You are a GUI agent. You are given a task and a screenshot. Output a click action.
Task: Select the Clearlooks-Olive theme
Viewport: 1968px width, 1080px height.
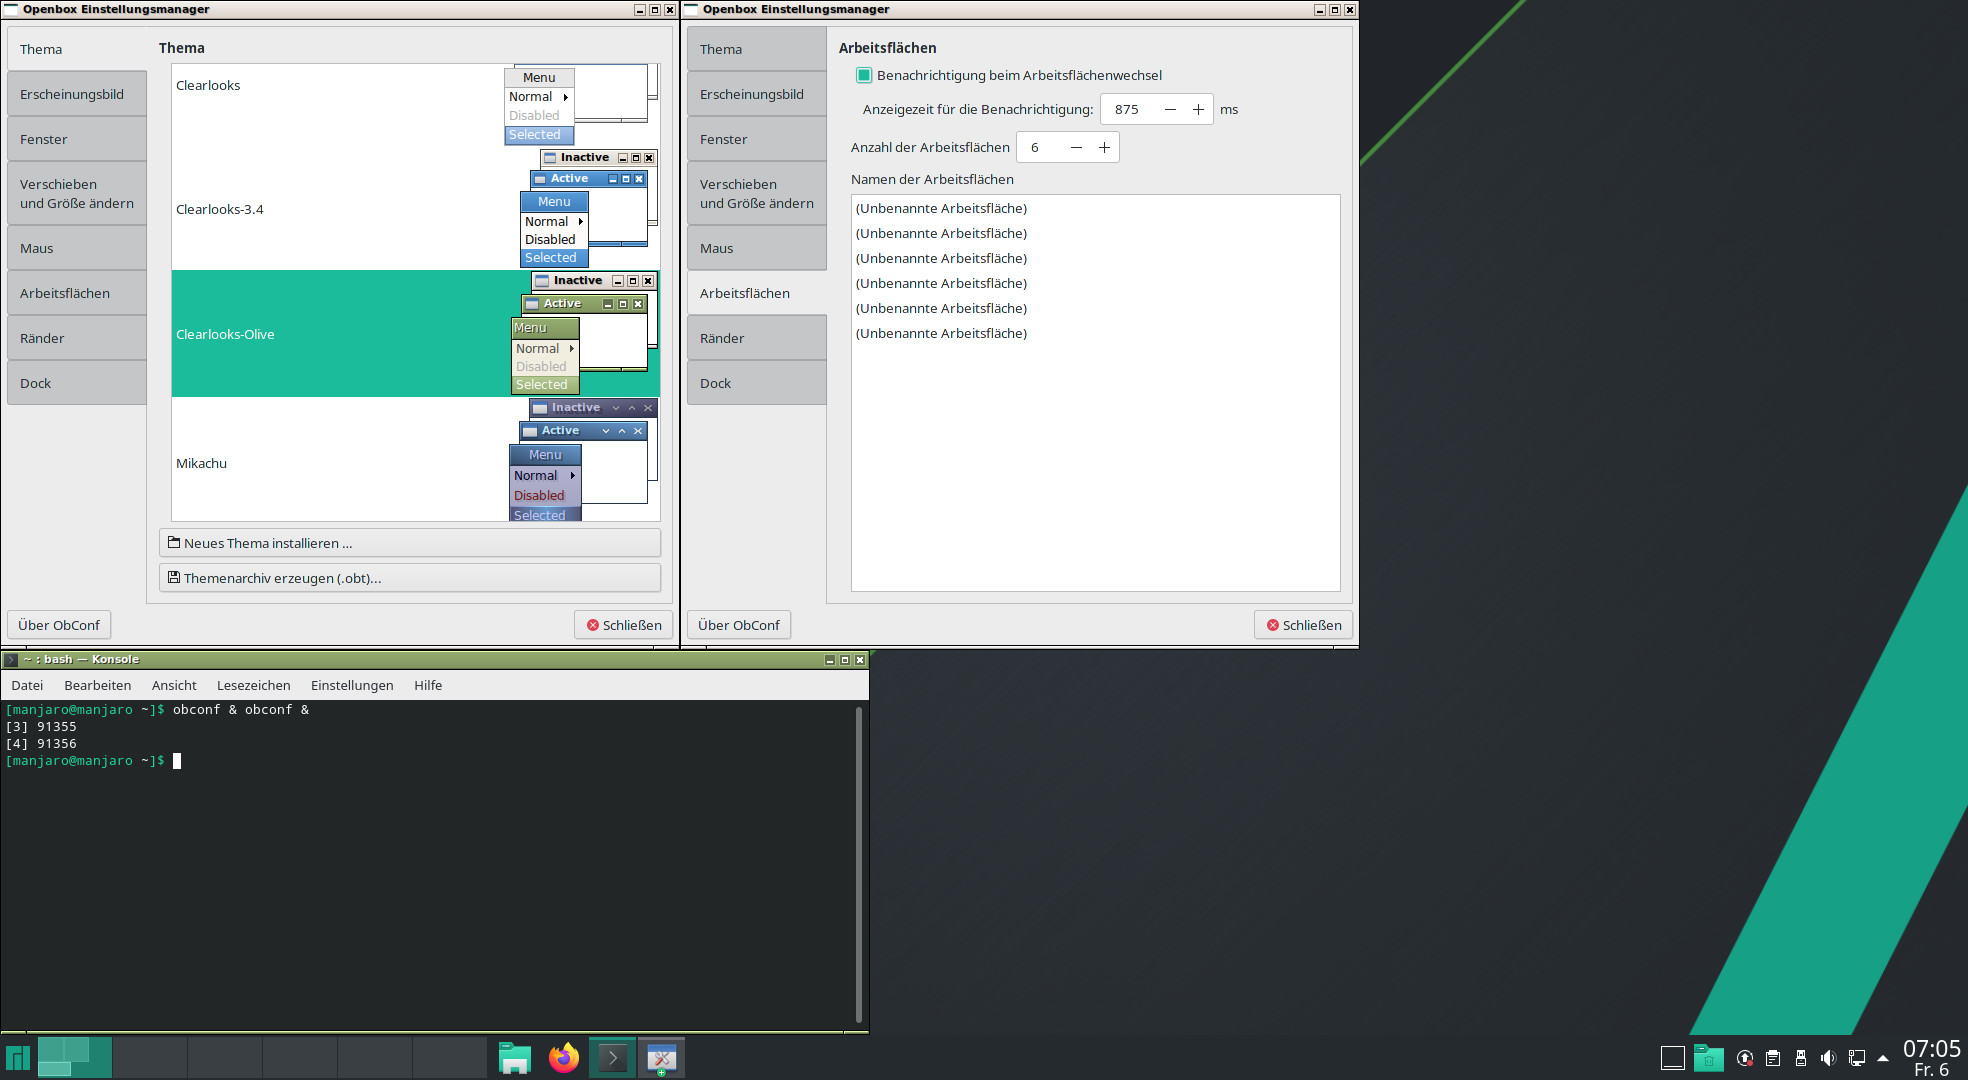point(415,333)
